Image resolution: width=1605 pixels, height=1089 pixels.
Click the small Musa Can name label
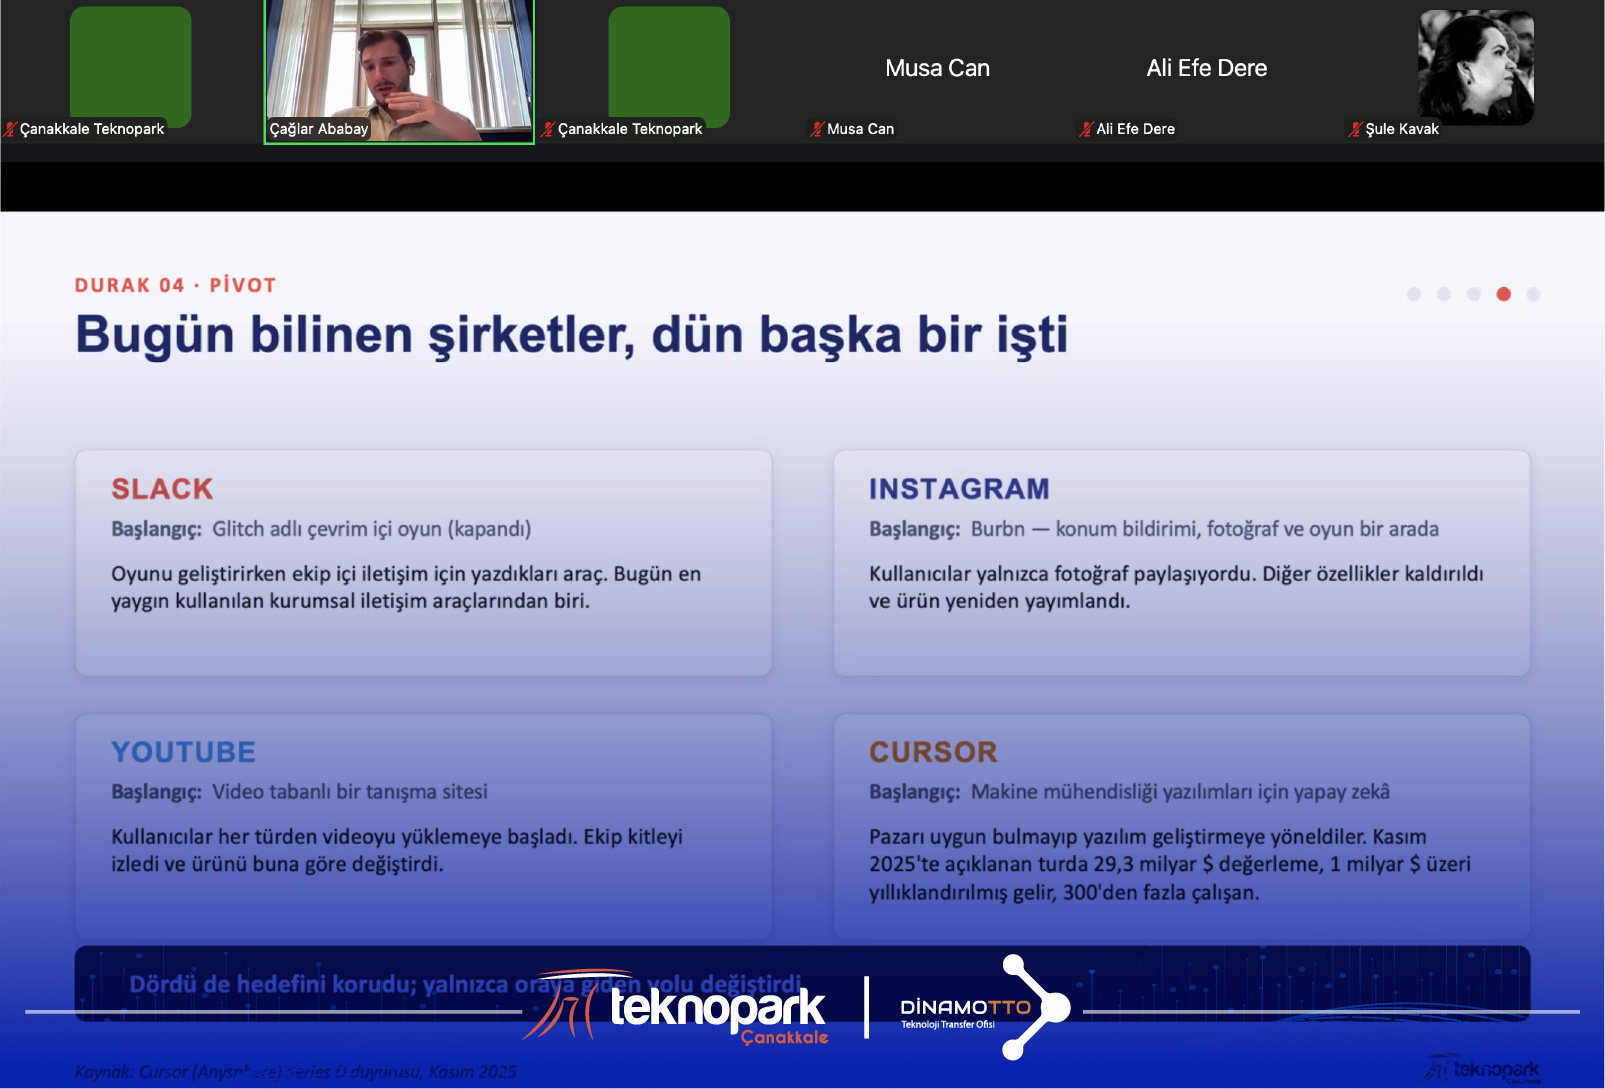861,129
